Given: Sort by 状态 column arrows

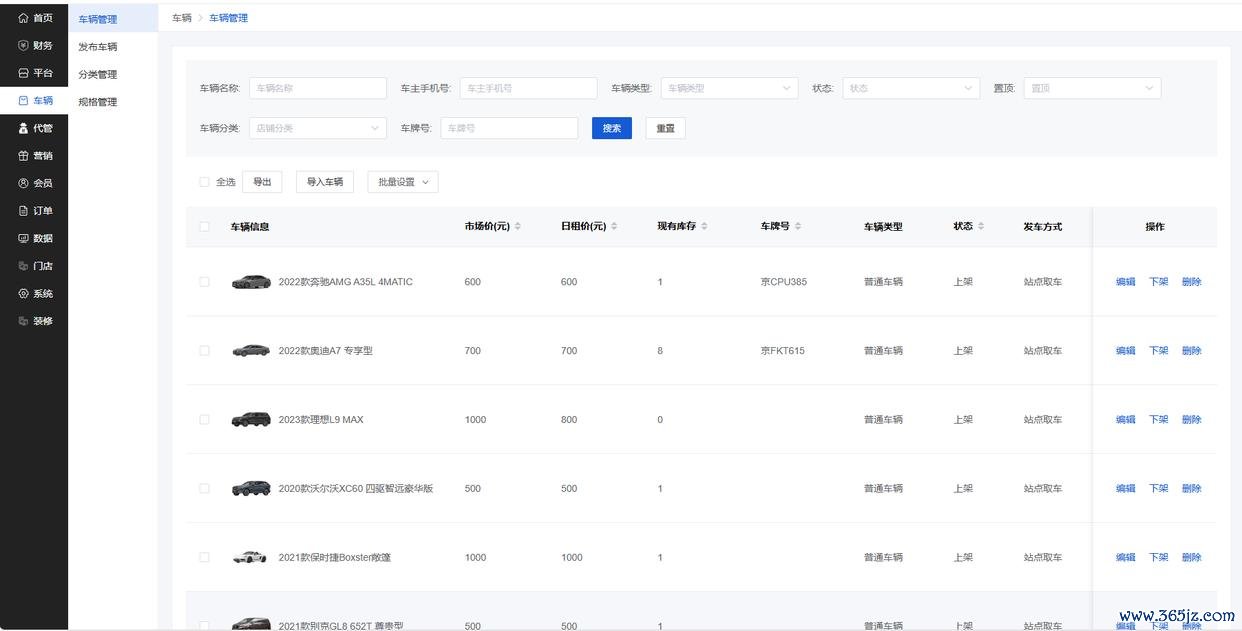Looking at the screenshot, I should [981, 226].
